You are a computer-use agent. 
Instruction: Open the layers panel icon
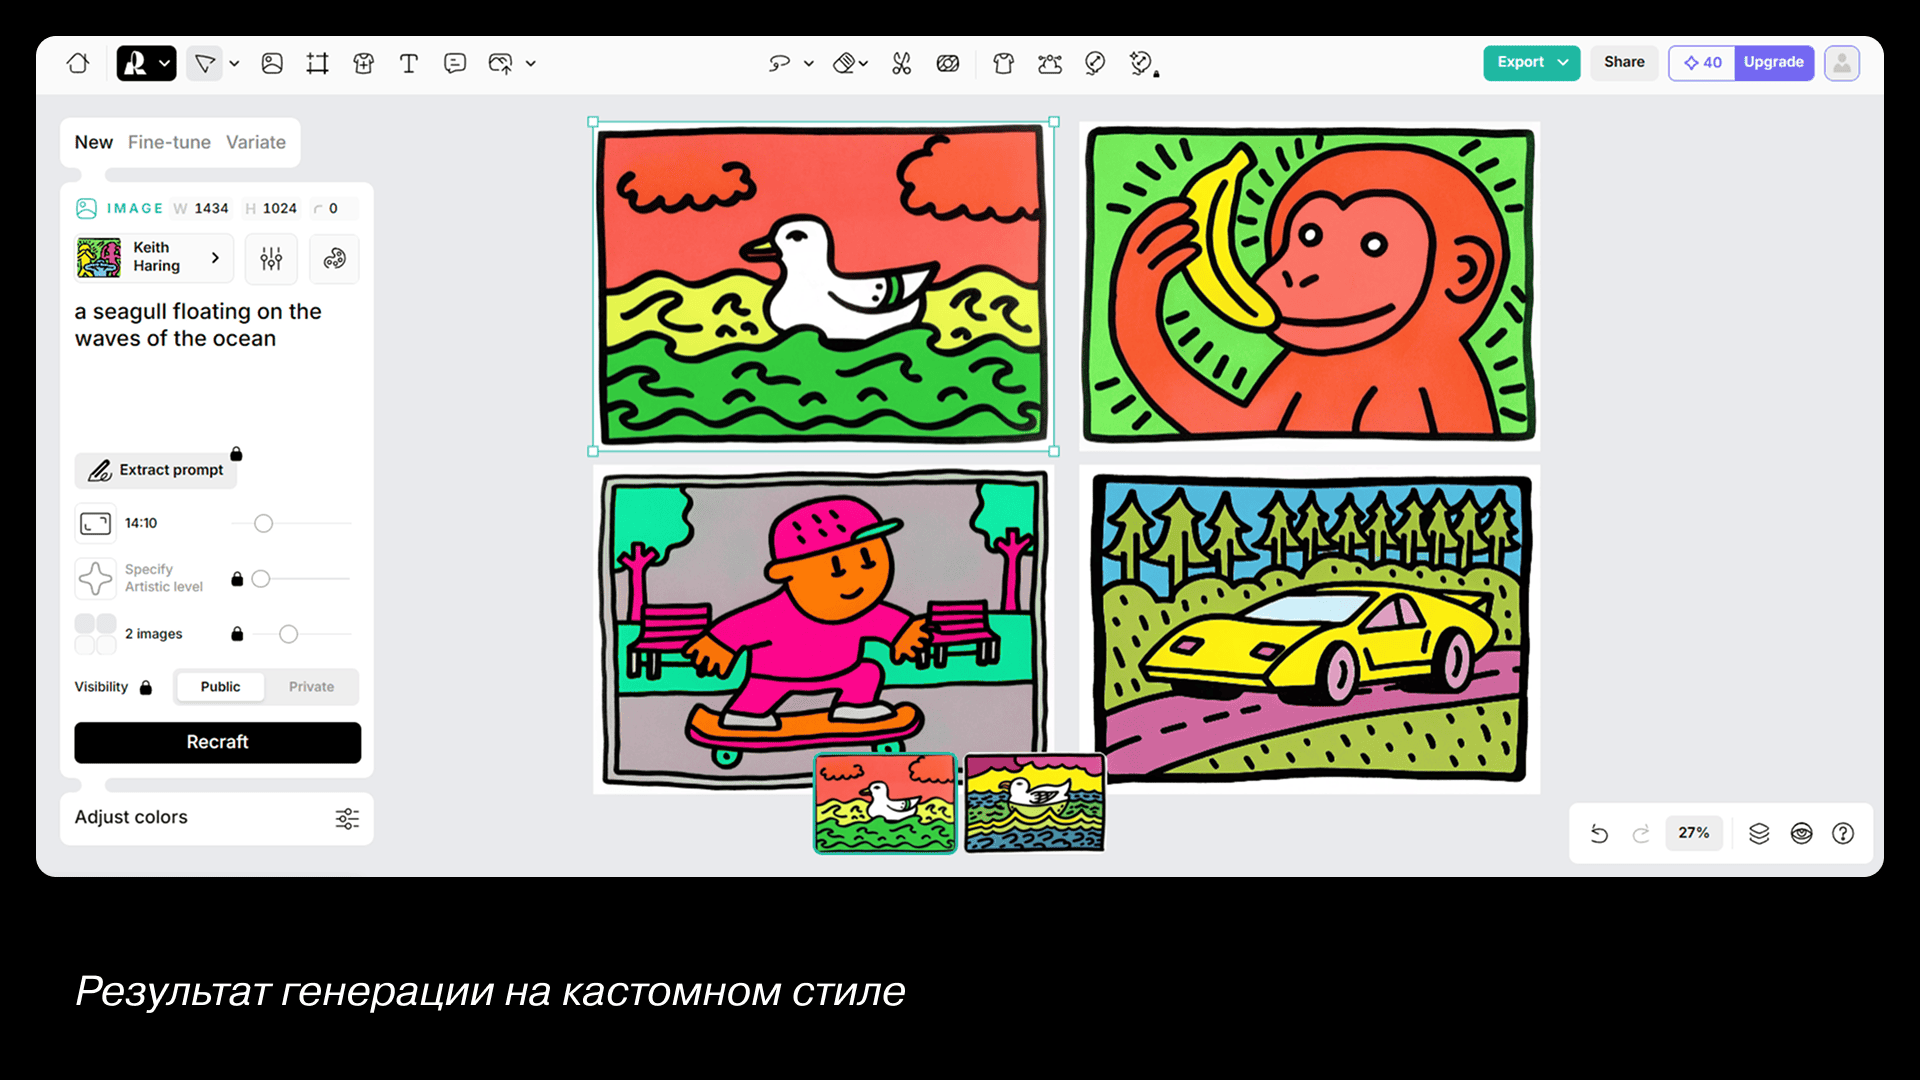(x=1759, y=833)
